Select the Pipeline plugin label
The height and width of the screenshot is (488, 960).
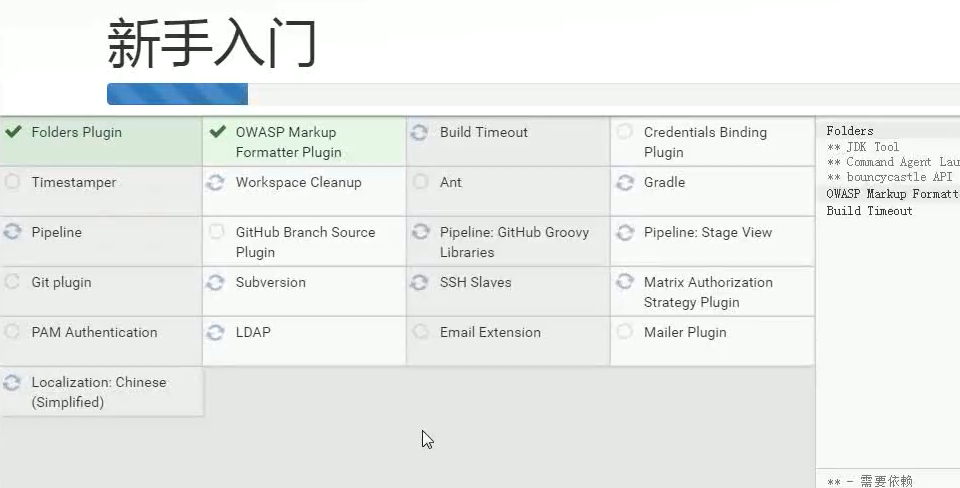(x=56, y=233)
